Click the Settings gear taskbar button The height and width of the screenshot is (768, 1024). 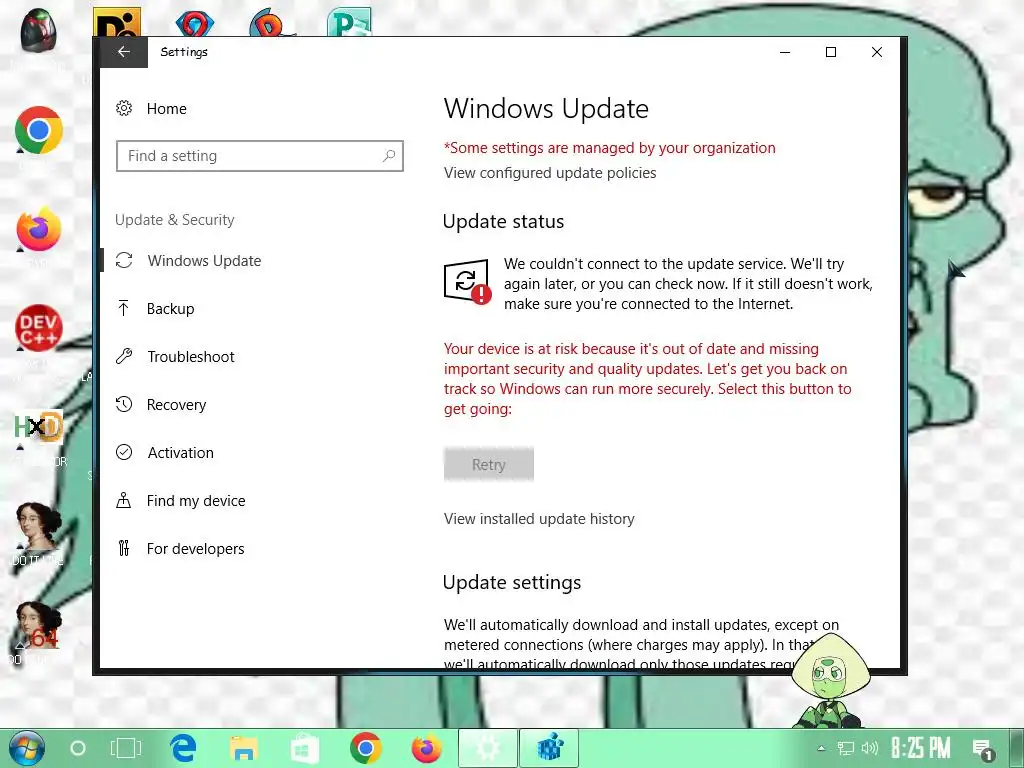tap(488, 748)
